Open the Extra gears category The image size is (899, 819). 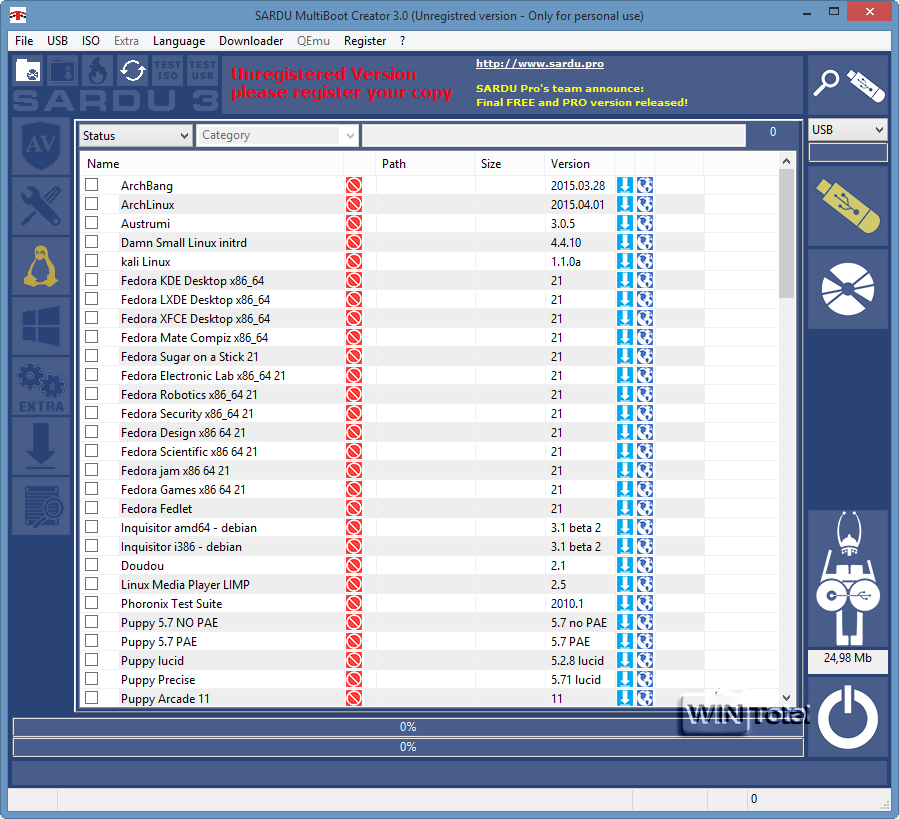(x=41, y=386)
